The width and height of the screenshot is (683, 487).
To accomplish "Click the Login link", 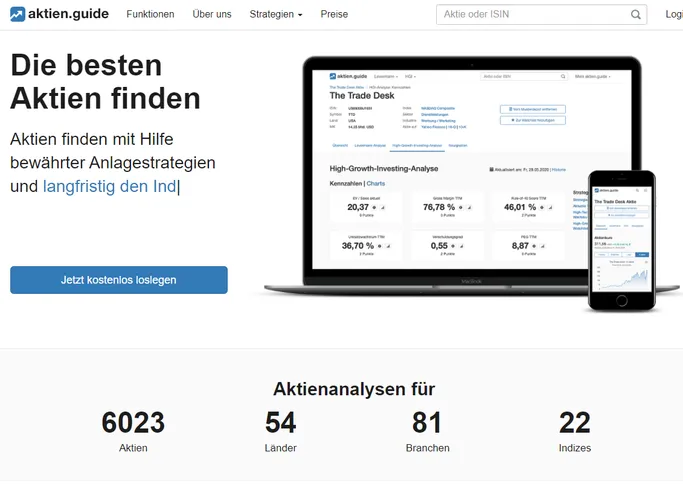I will tap(674, 14).
